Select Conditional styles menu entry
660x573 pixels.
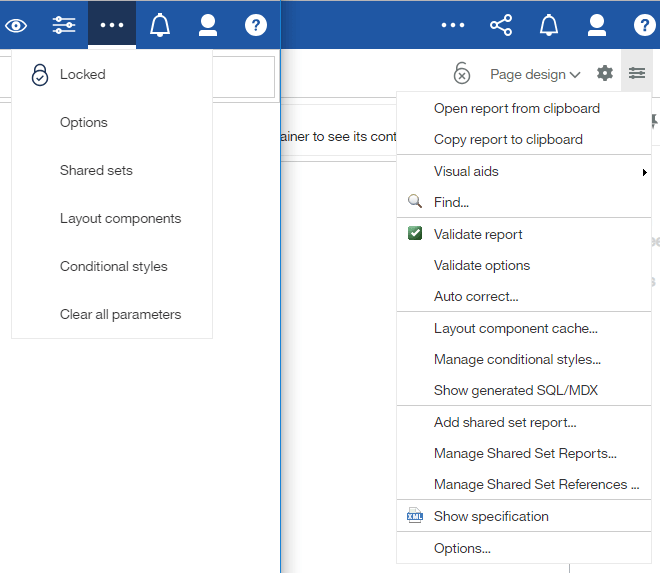point(112,267)
